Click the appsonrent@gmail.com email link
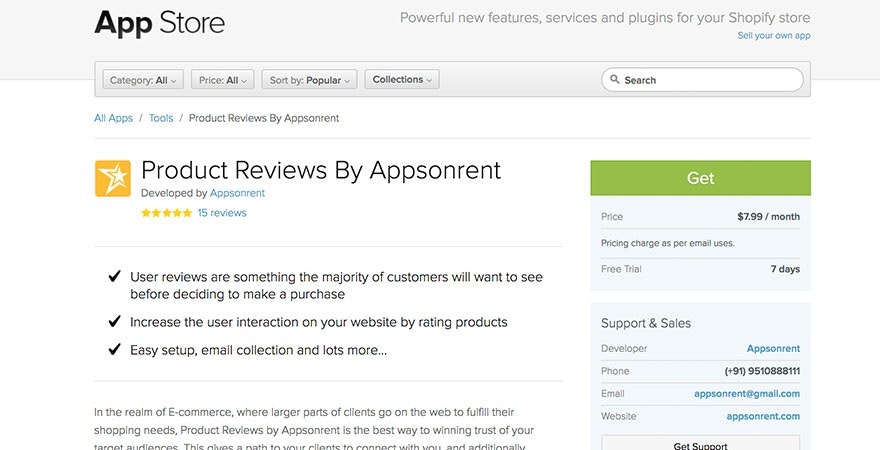The height and width of the screenshot is (450, 880). click(x=747, y=394)
